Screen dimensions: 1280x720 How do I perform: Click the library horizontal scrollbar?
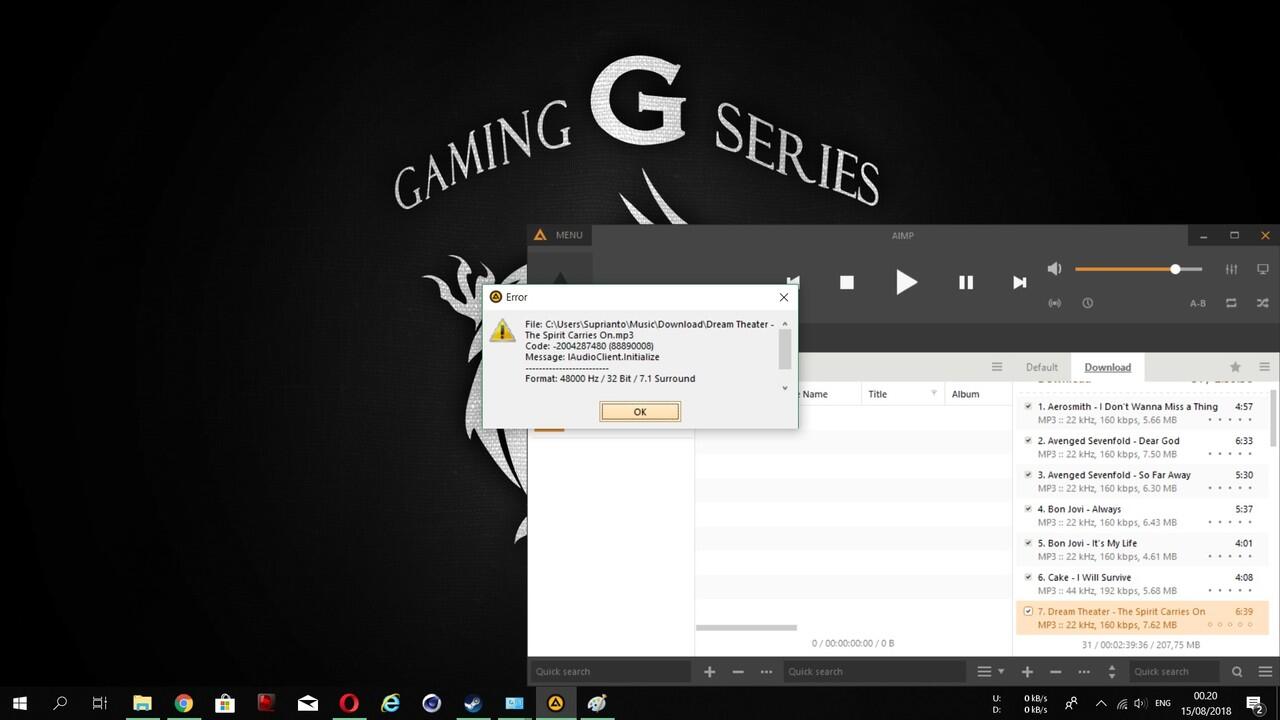pyautogui.click(x=746, y=628)
